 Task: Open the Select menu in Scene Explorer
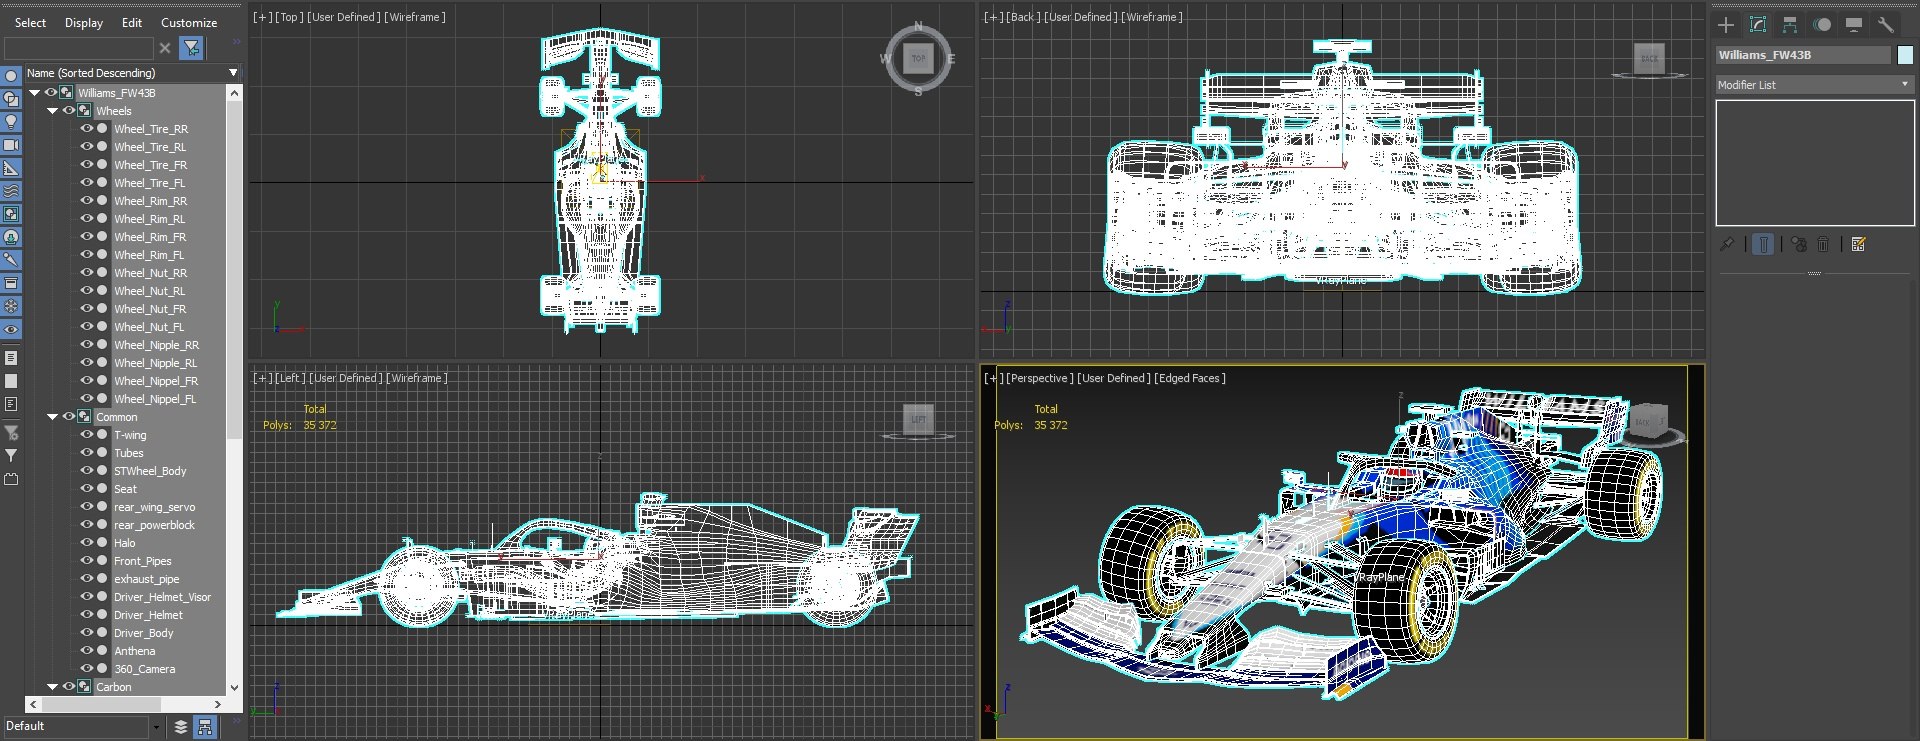tap(30, 22)
